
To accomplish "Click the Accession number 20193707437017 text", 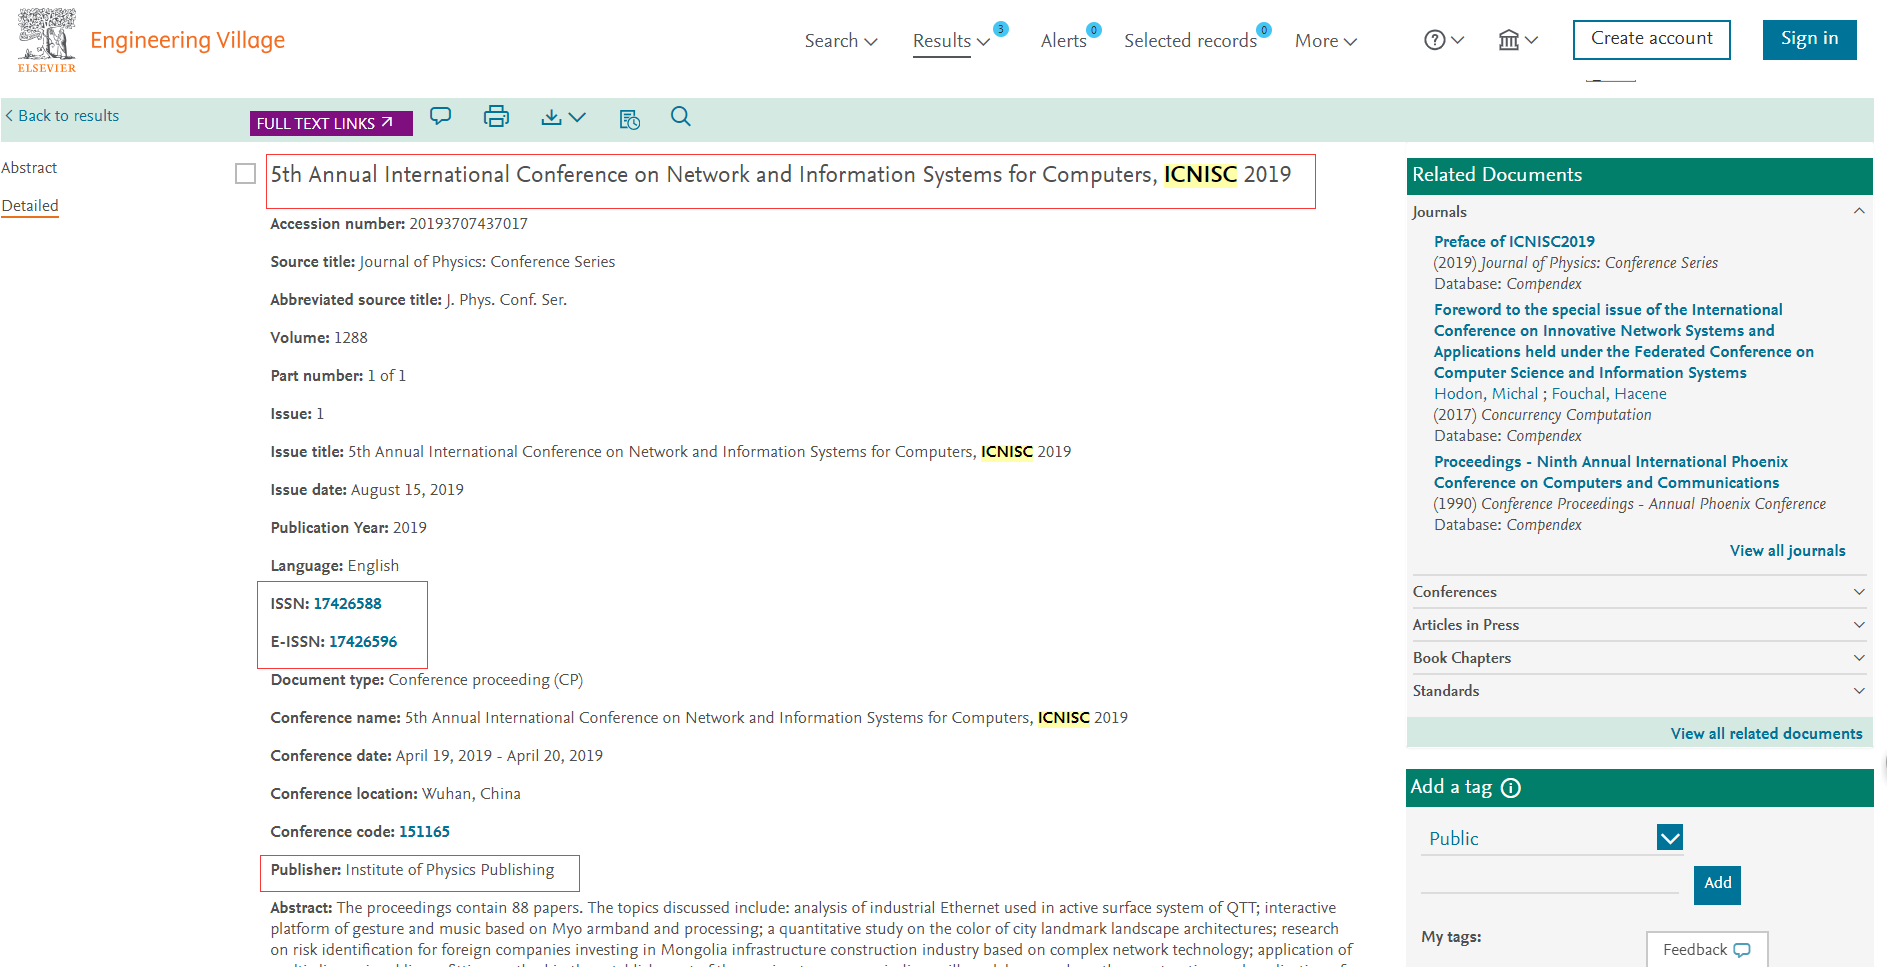I will click(399, 224).
